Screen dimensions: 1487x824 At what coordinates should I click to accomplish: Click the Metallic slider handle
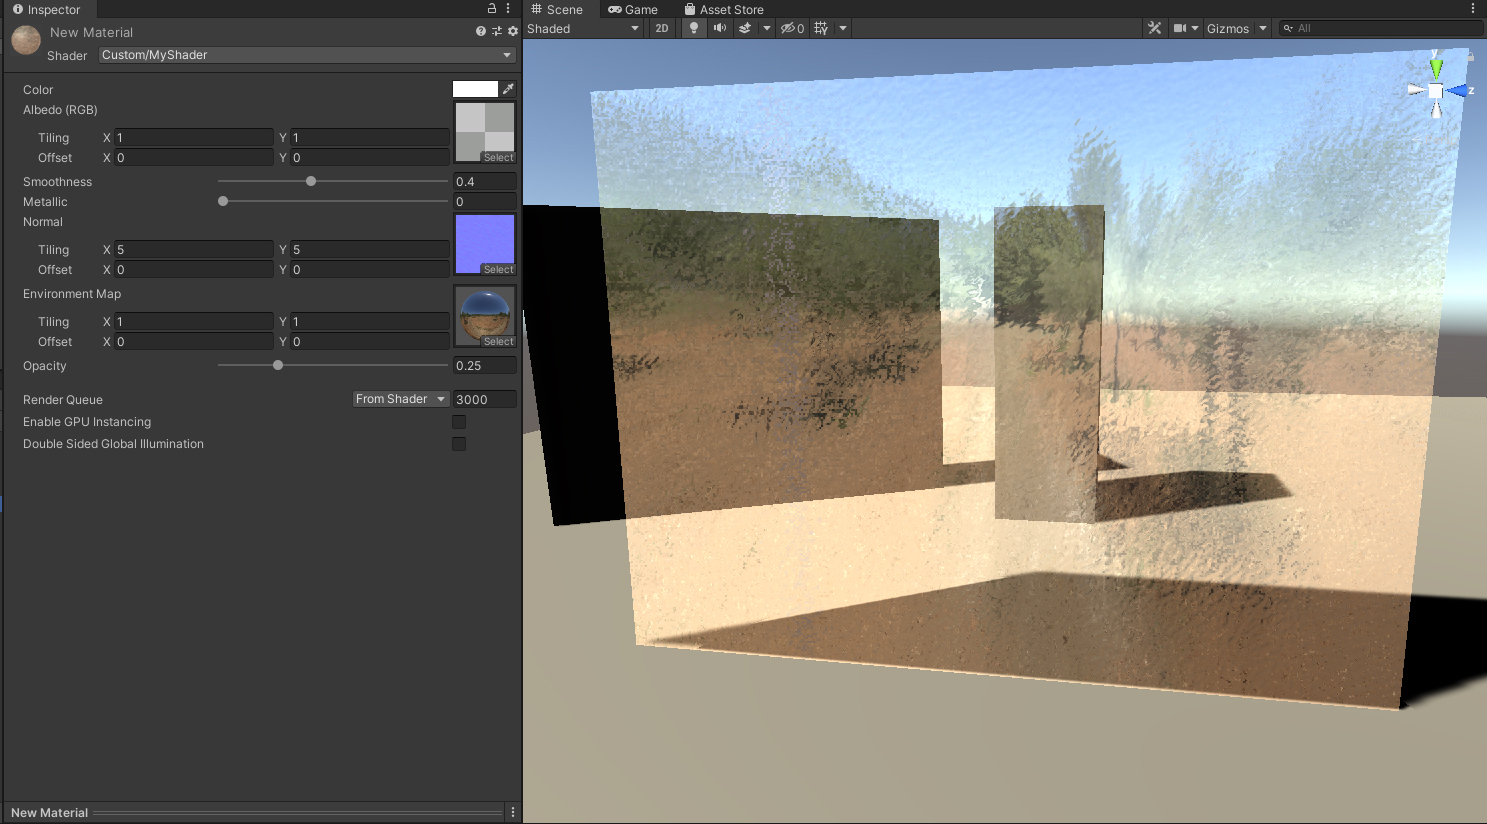[223, 201]
